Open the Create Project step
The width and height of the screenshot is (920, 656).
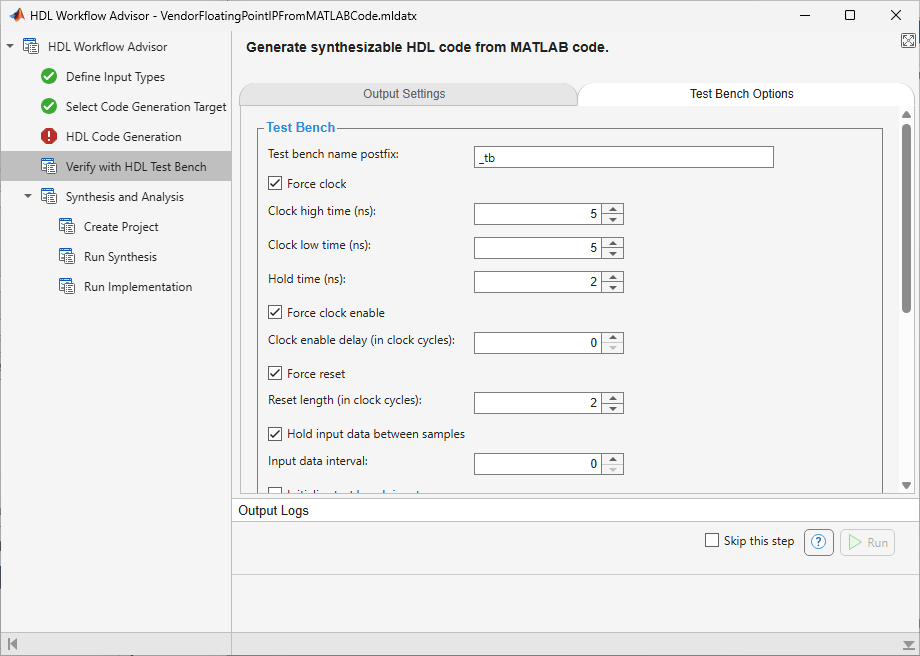coord(121,226)
